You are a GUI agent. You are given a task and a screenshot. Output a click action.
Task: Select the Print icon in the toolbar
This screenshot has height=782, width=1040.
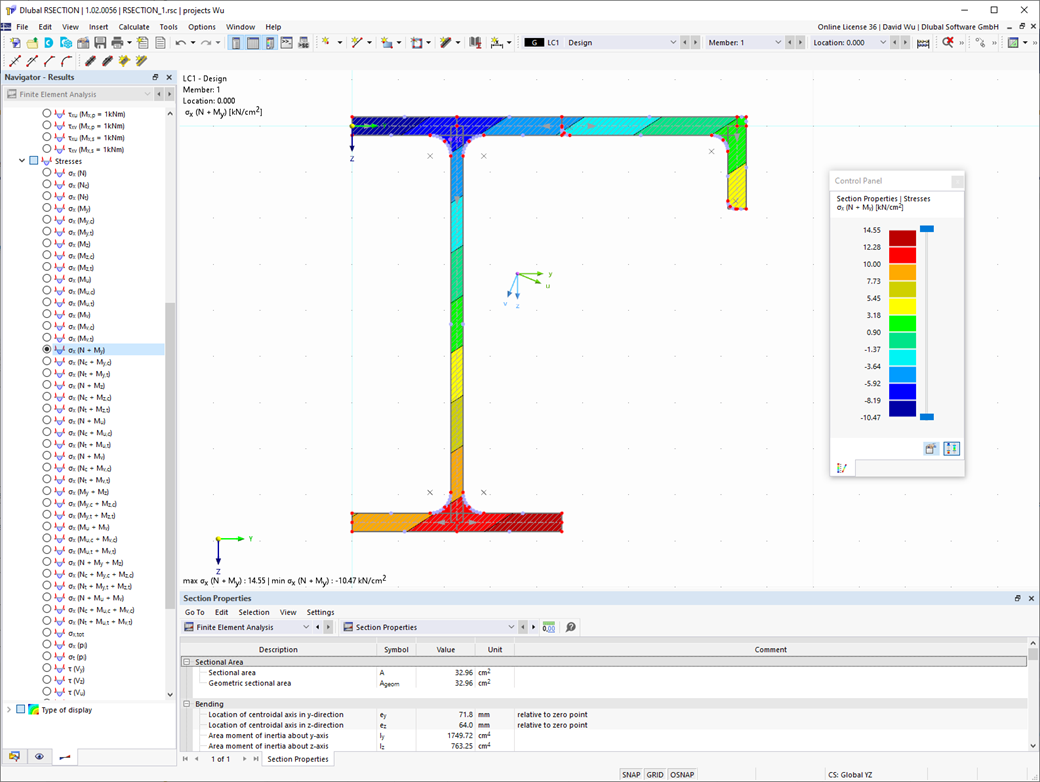[x=117, y=42]
